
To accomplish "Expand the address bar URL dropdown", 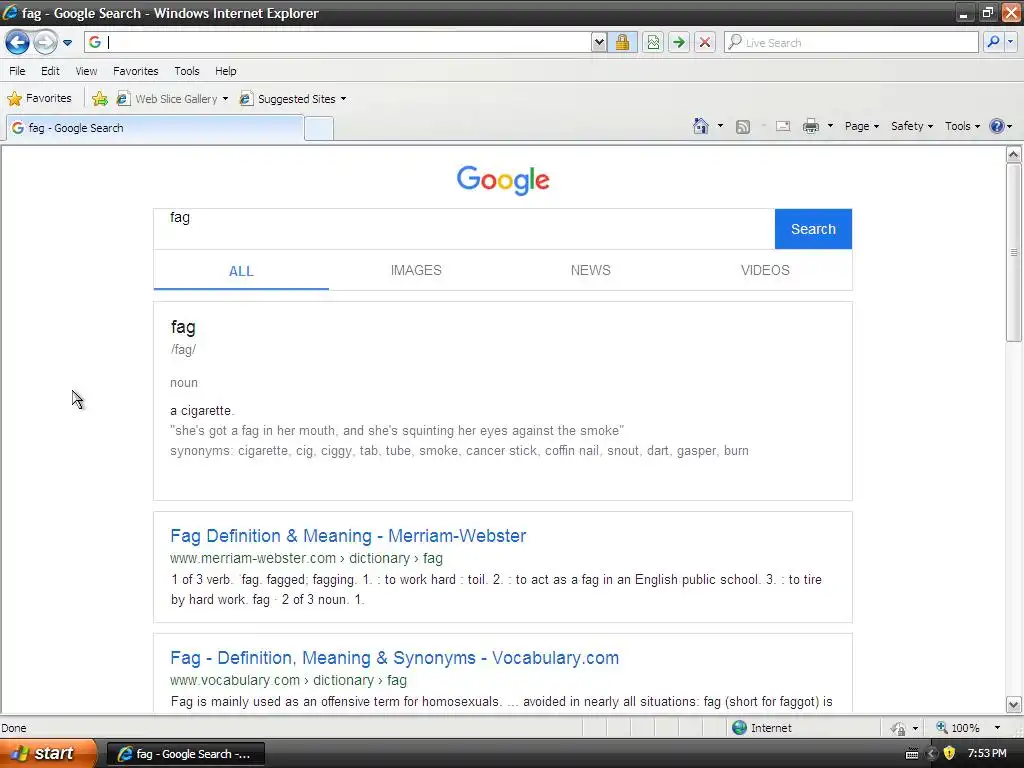I will [x=599, y=42].
